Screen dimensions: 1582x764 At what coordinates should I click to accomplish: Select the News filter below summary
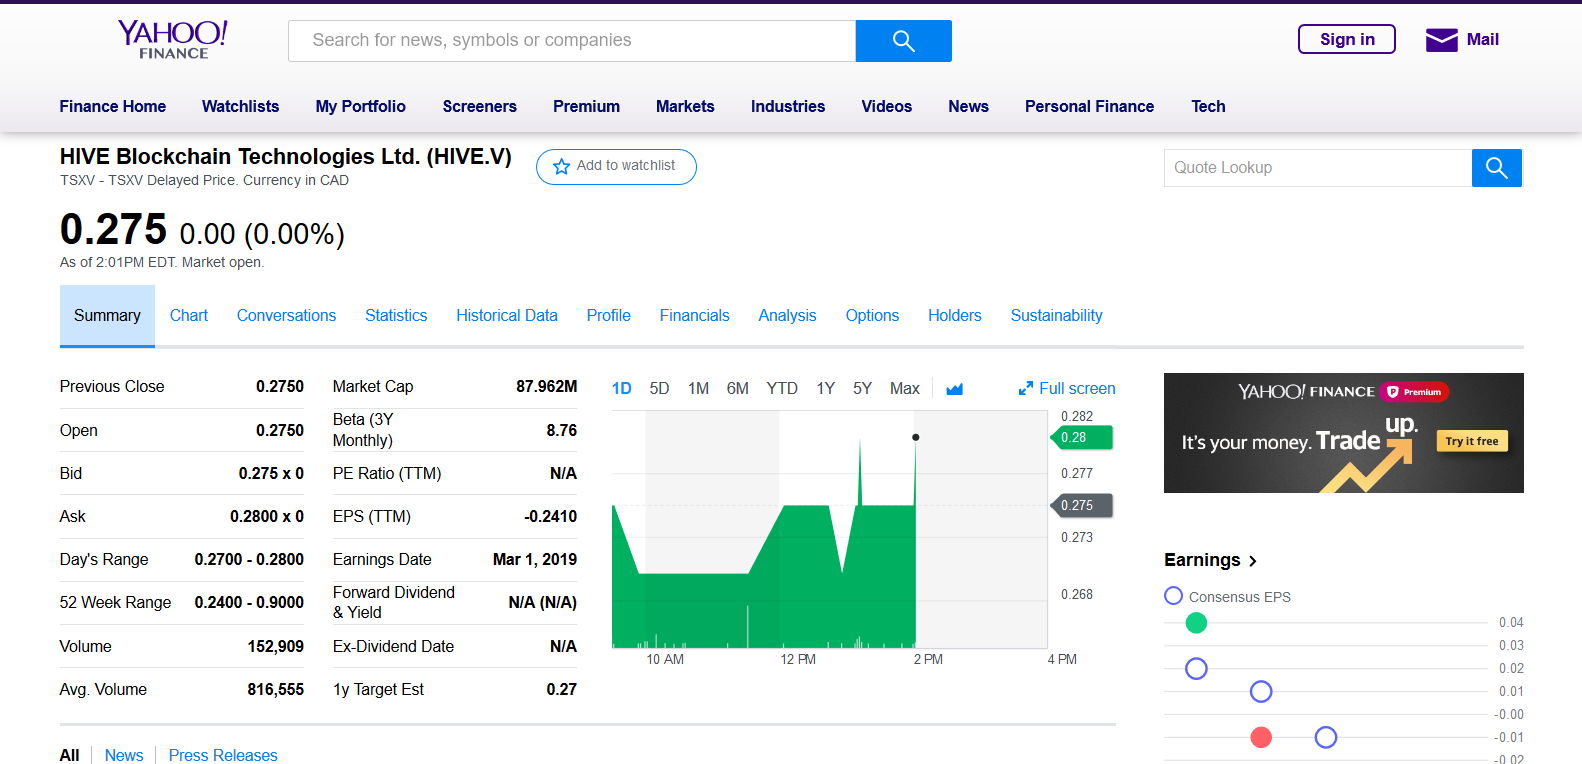[x=124, y=755]
